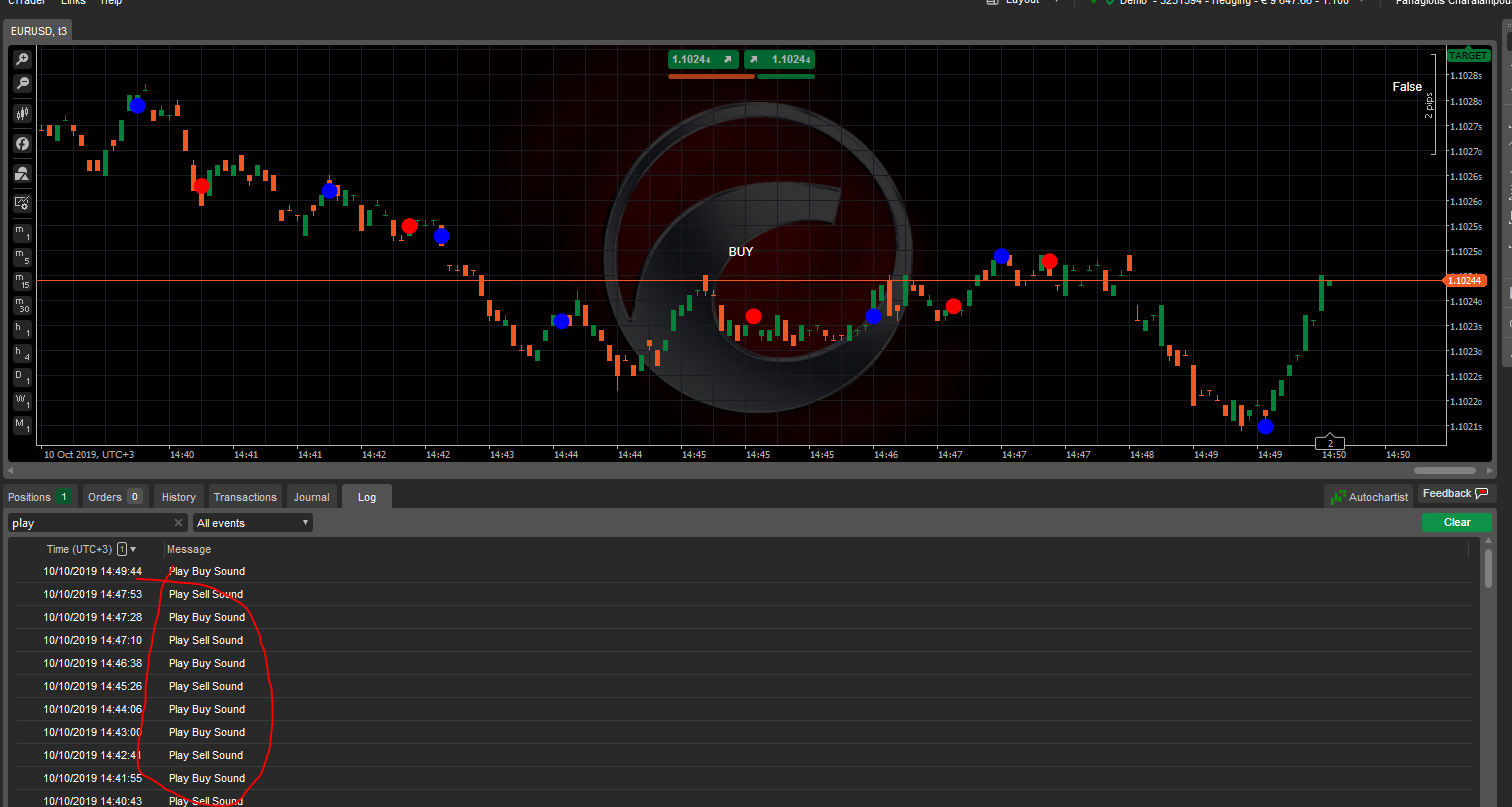Screen dimensions: 1512x807
Task: Zoom in the chart with the magnifier plus icon
Action: pos(21,60)
